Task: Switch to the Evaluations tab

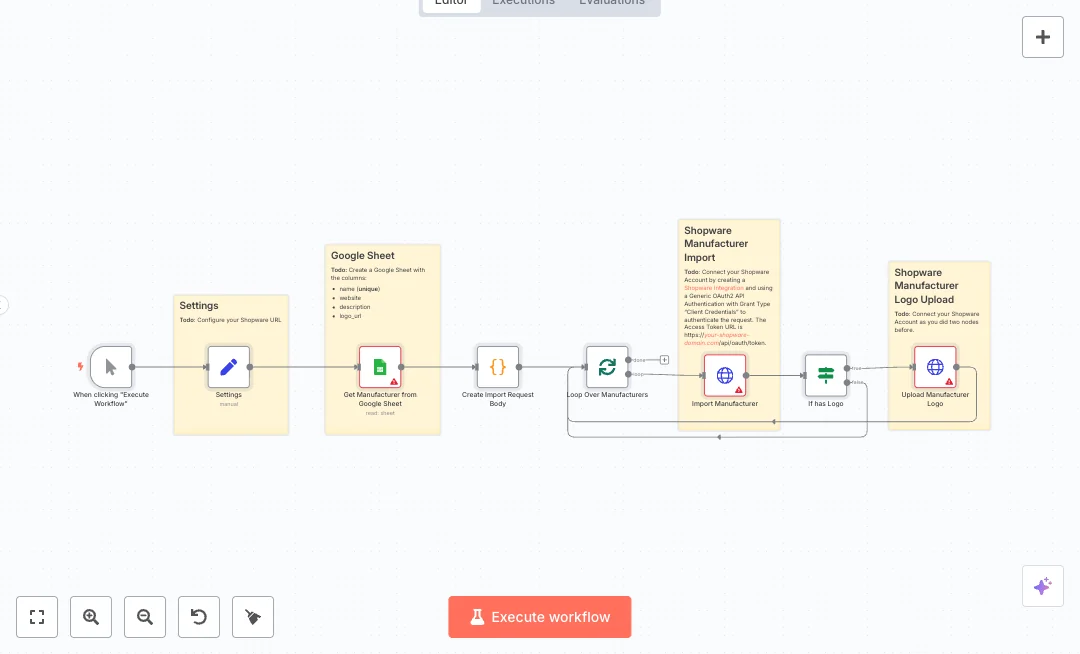Action: coord(612,3)
